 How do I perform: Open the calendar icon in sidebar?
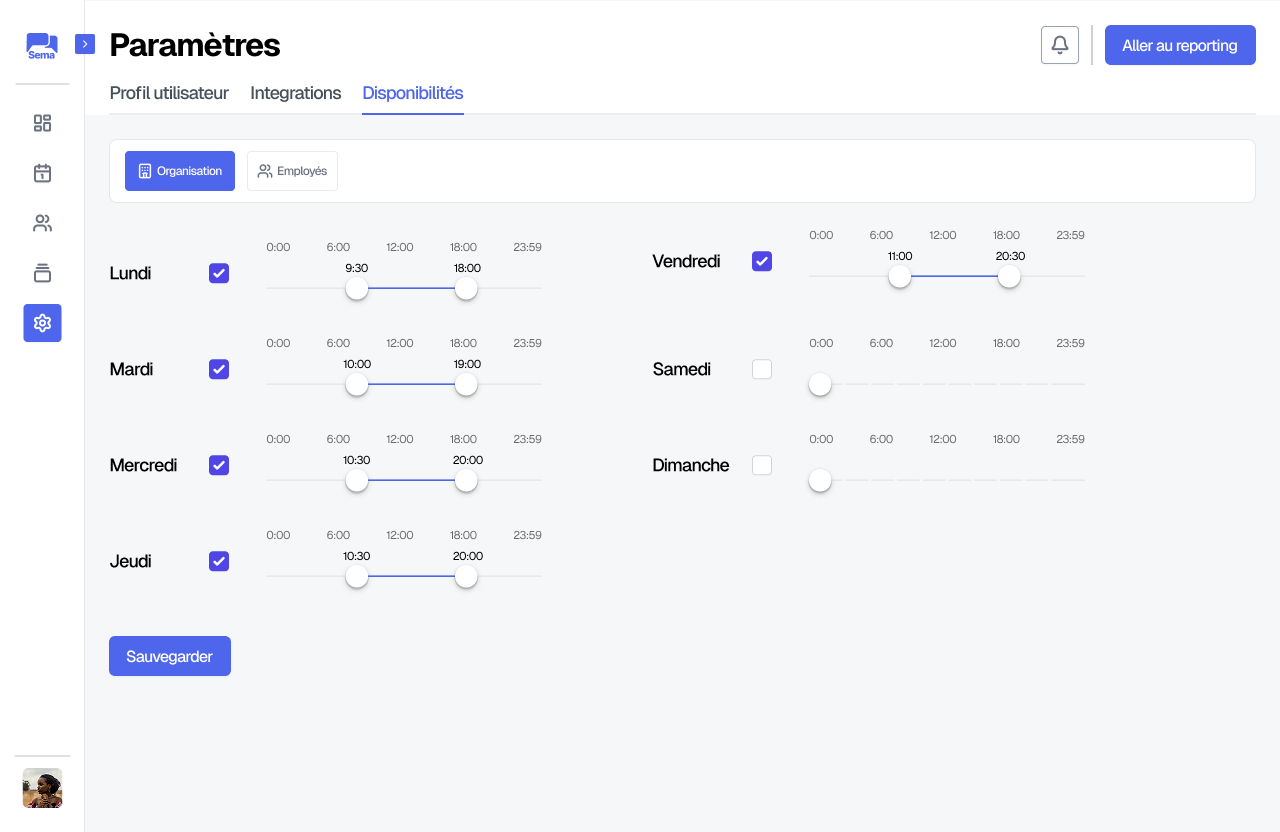pyautogui.click(x=42, y=173)
